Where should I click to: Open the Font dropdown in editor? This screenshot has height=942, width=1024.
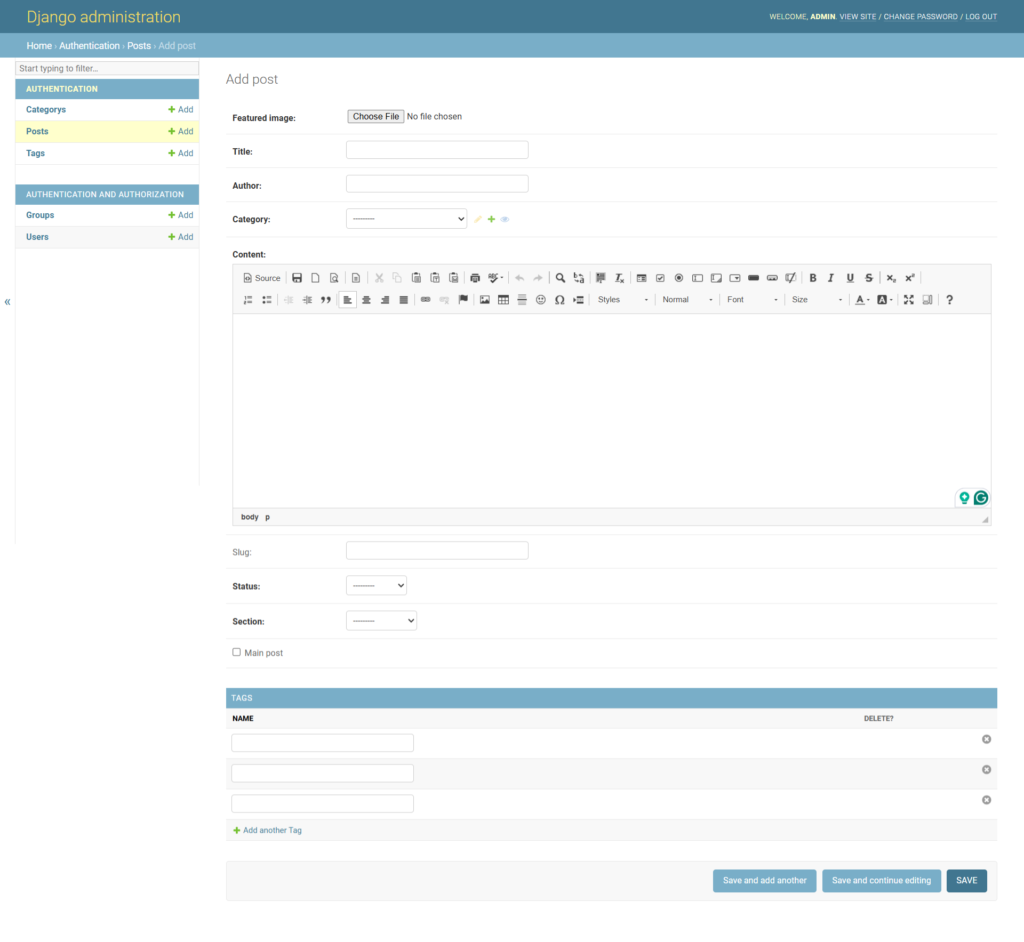[752, 300]
